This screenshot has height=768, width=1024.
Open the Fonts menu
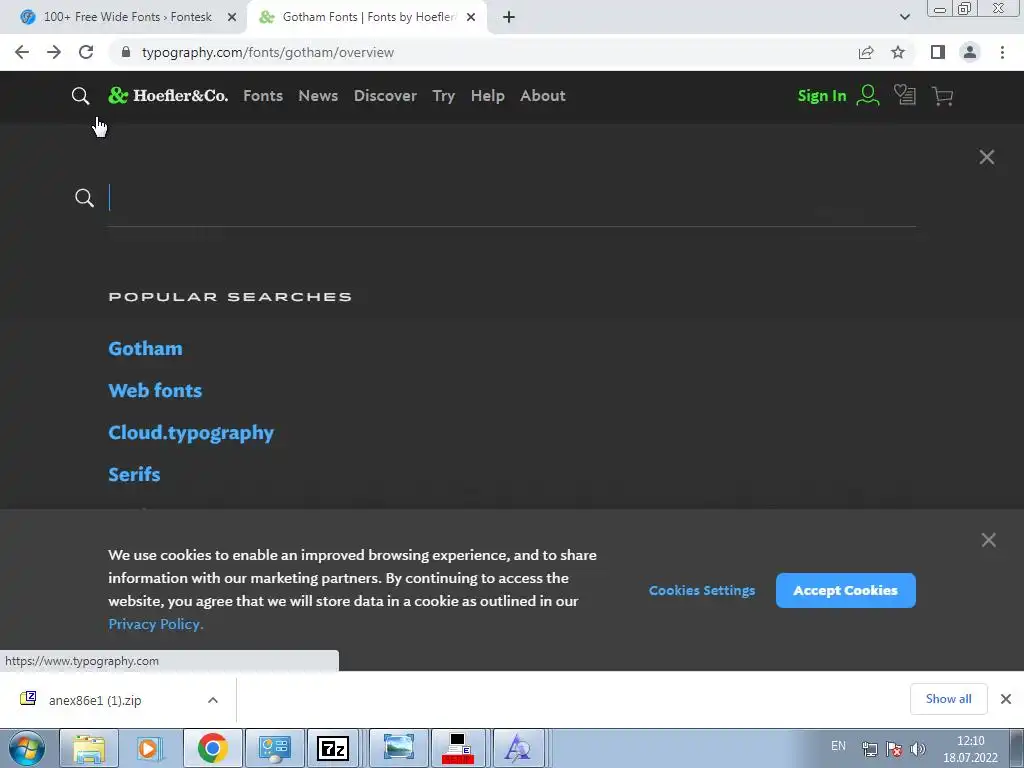[263, 95]
